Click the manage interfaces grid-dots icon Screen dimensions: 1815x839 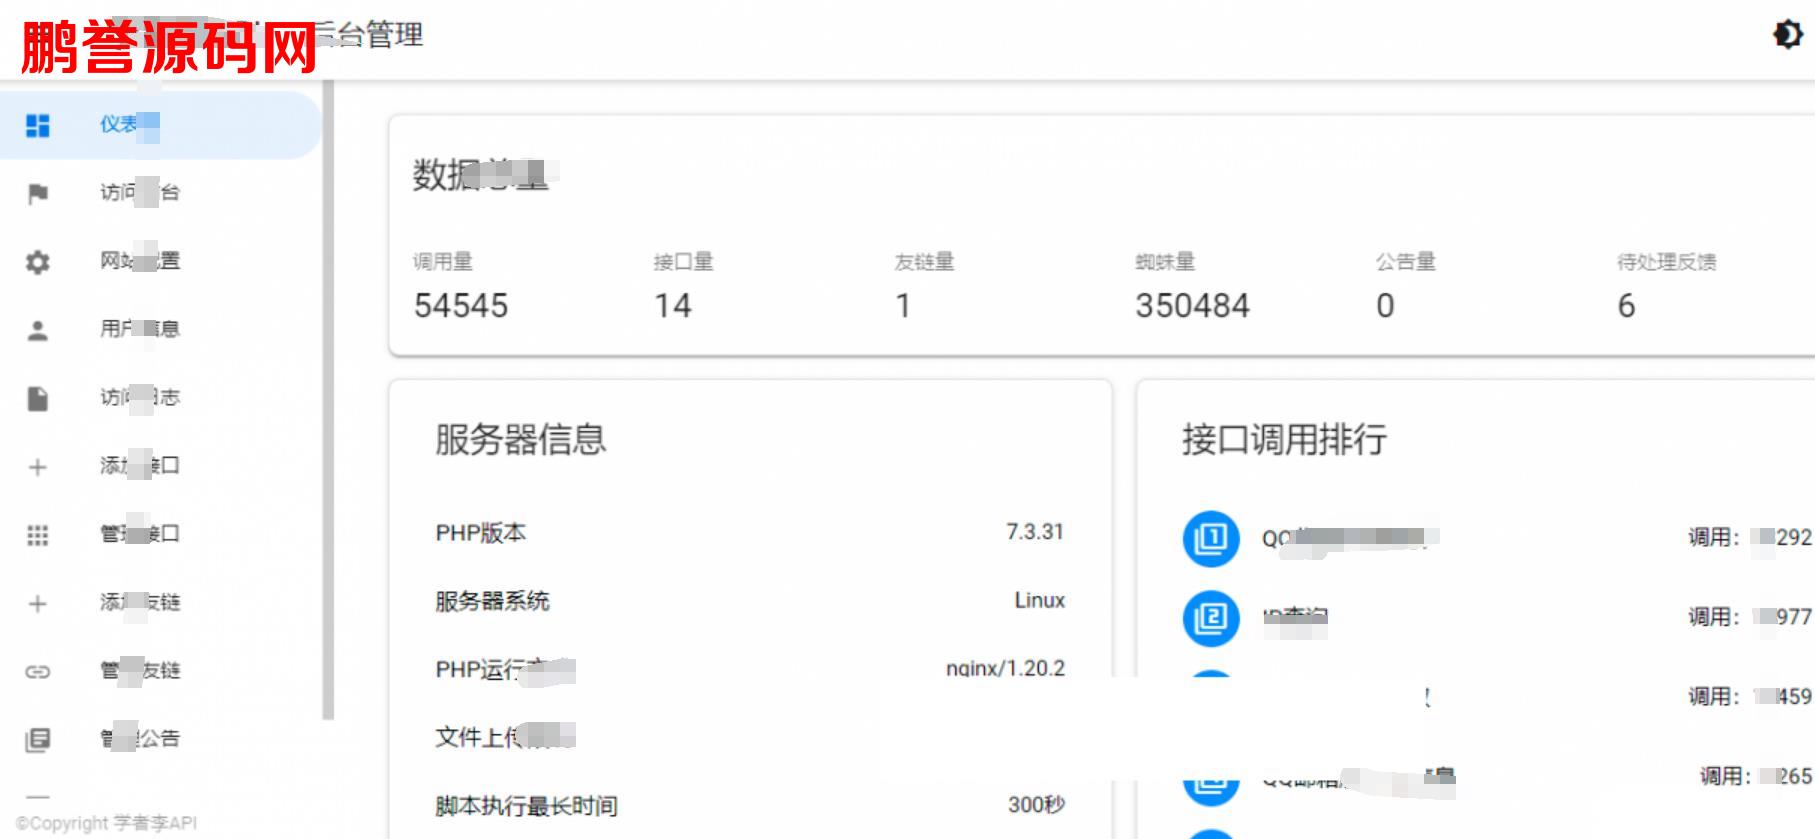tap(38, 535)
